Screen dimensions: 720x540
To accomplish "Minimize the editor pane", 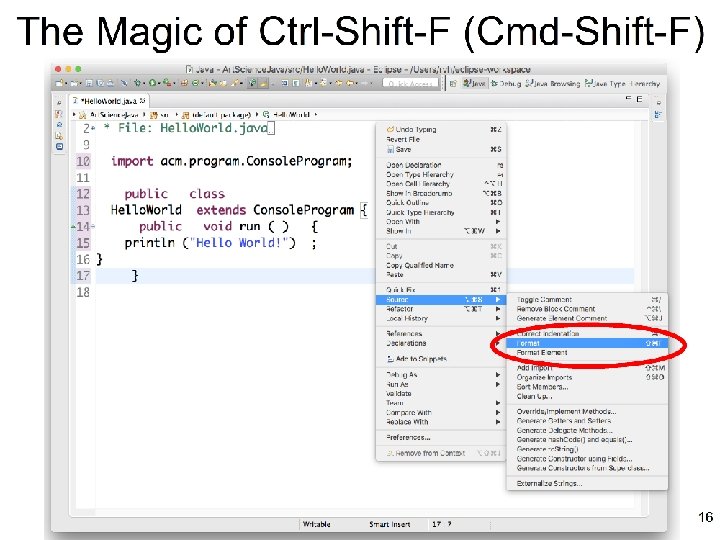I will pos(628,98).
